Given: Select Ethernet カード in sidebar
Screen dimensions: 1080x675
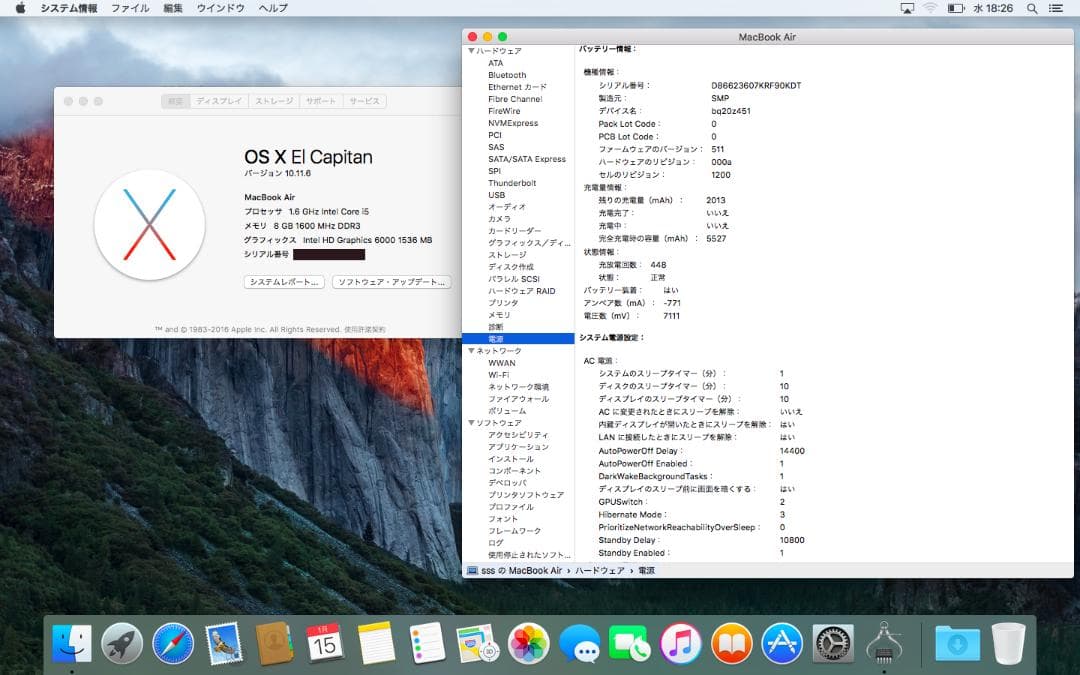Looking at the screenshot, I should tap(517, 87).
